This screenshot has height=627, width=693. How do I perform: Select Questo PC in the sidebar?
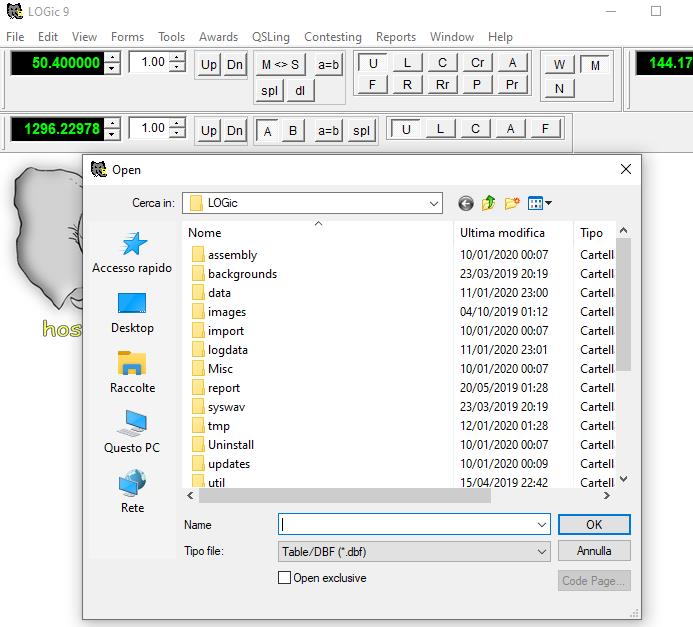tap(132, 433)
